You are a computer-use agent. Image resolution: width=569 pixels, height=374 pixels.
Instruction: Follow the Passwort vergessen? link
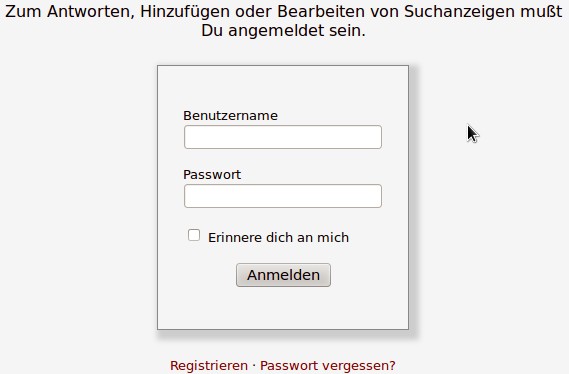pos(328,365)
